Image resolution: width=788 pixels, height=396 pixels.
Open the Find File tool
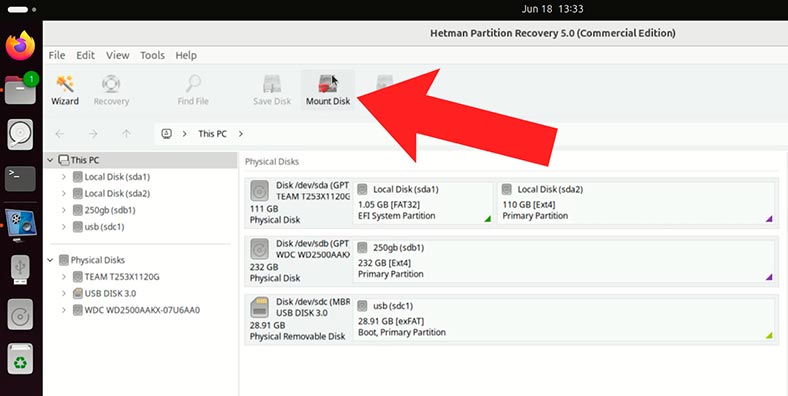[193, 90]
